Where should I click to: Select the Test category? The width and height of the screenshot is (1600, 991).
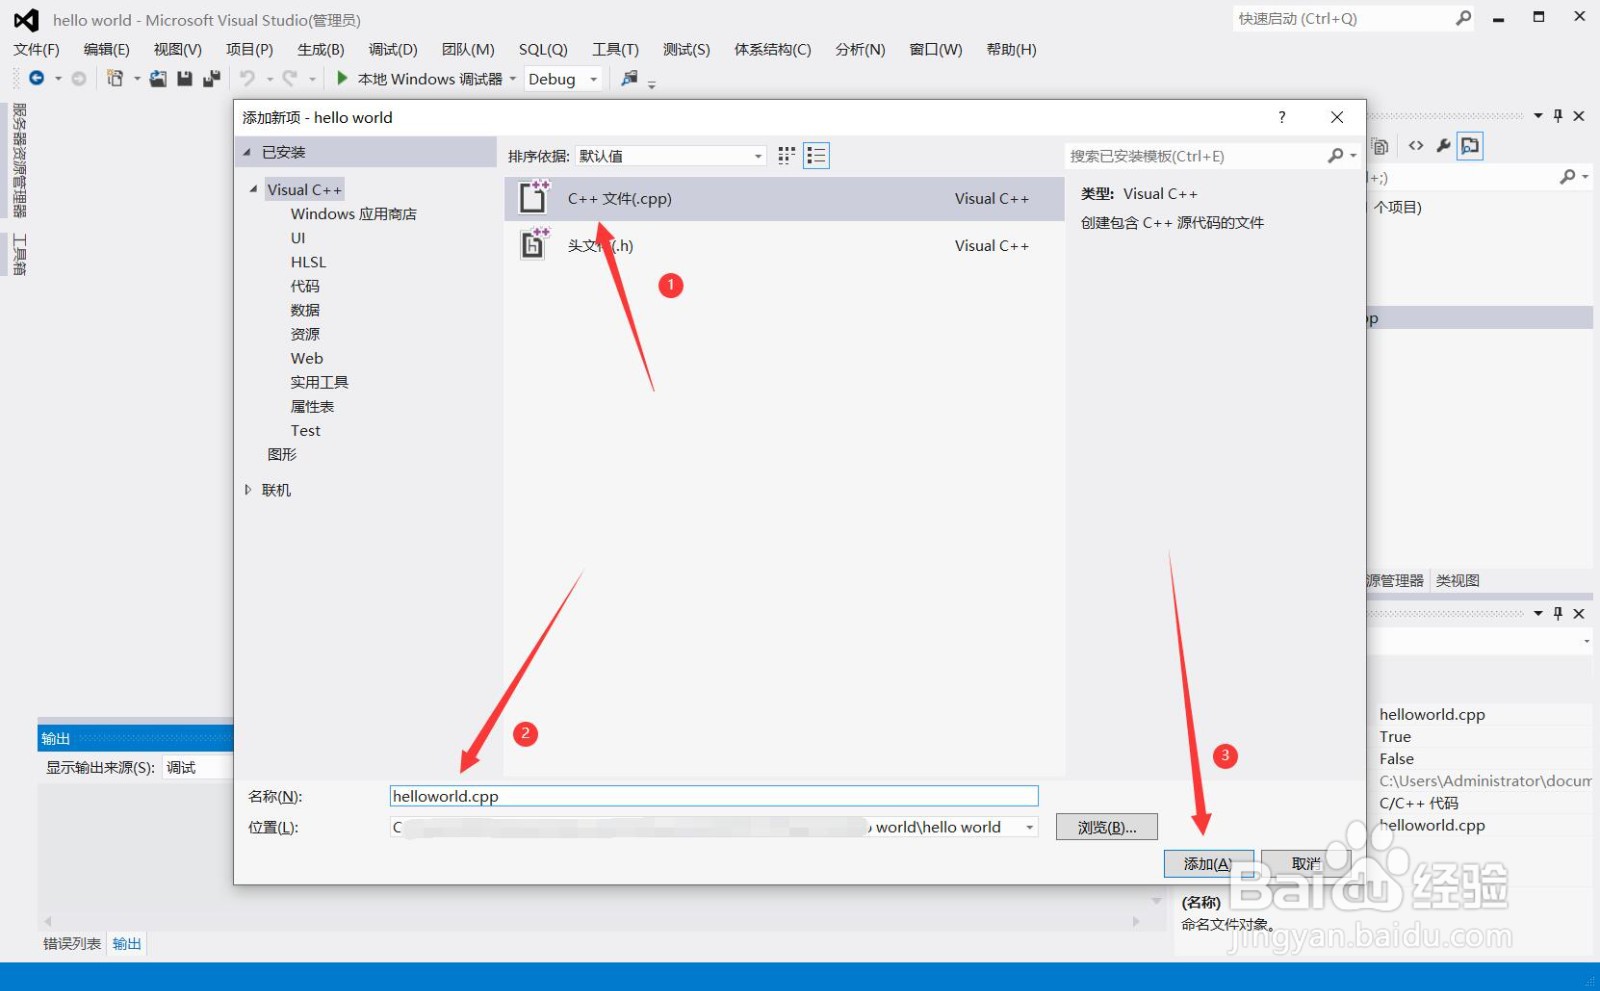tap(305, 430)
